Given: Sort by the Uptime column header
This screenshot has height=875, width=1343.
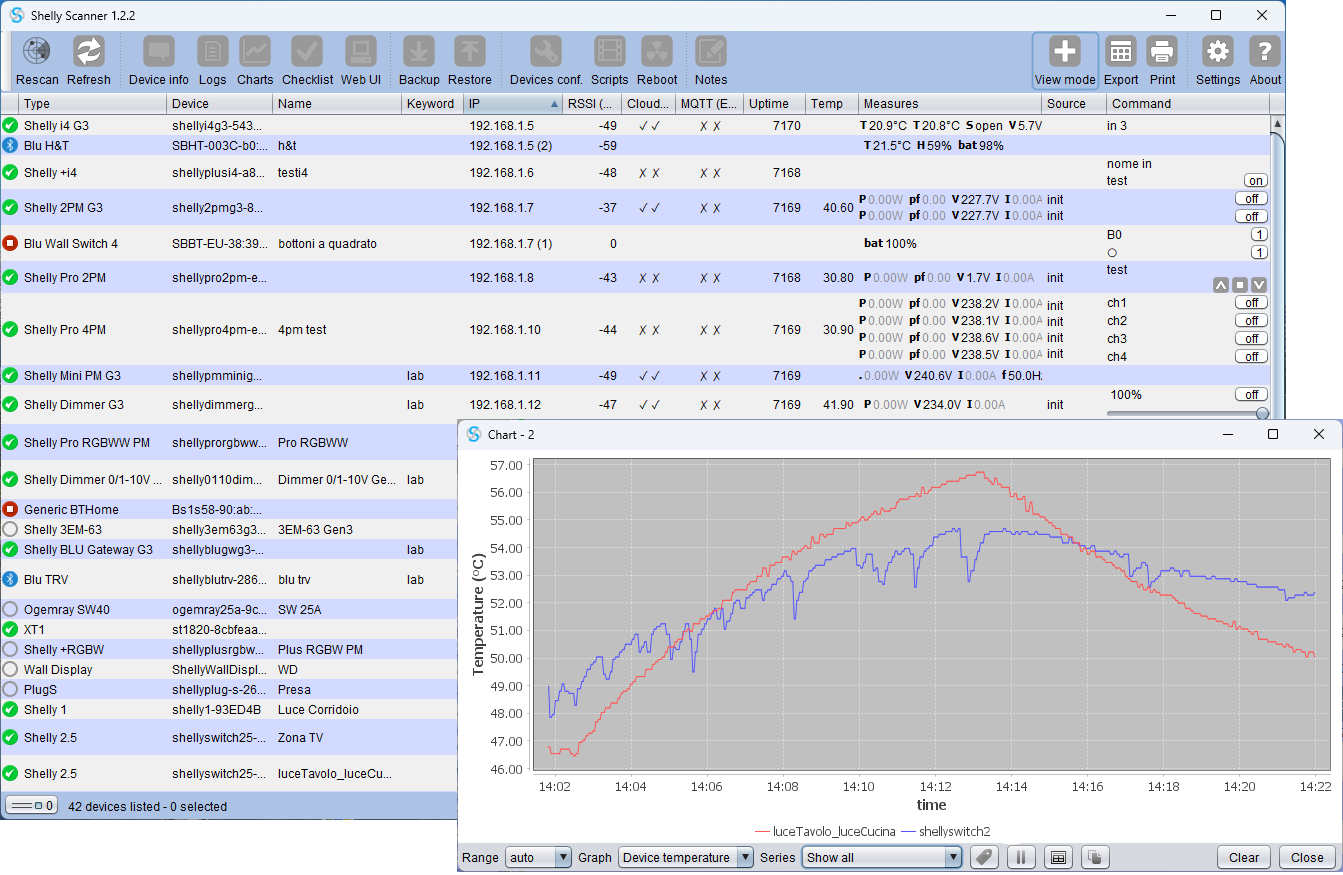Looking at the screenshot, I should point(775,103).
